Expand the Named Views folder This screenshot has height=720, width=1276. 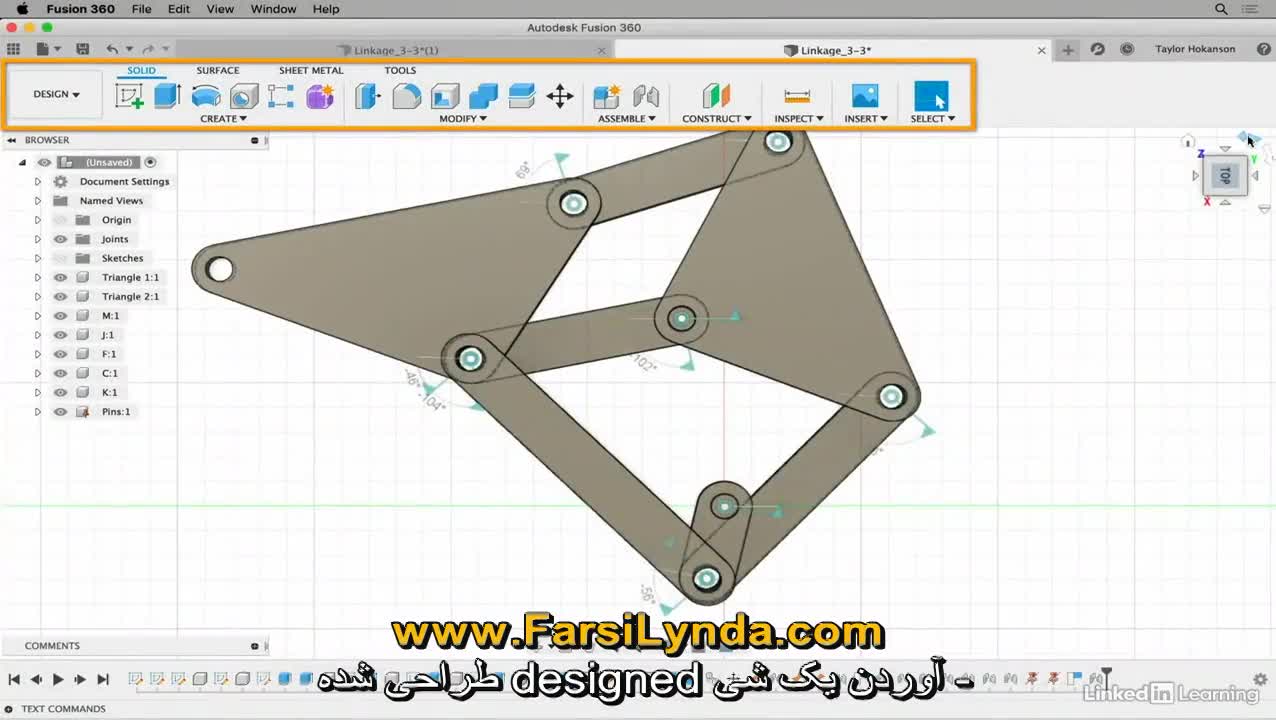(x=38, y=201)
